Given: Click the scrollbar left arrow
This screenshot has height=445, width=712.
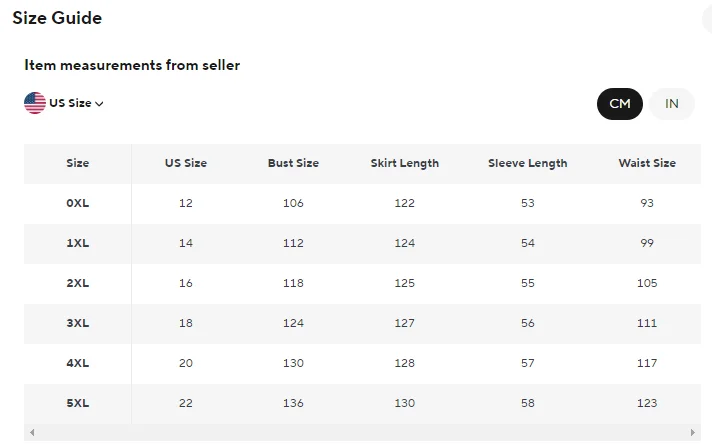Looking at the screenshot, I should coord(32,433).
